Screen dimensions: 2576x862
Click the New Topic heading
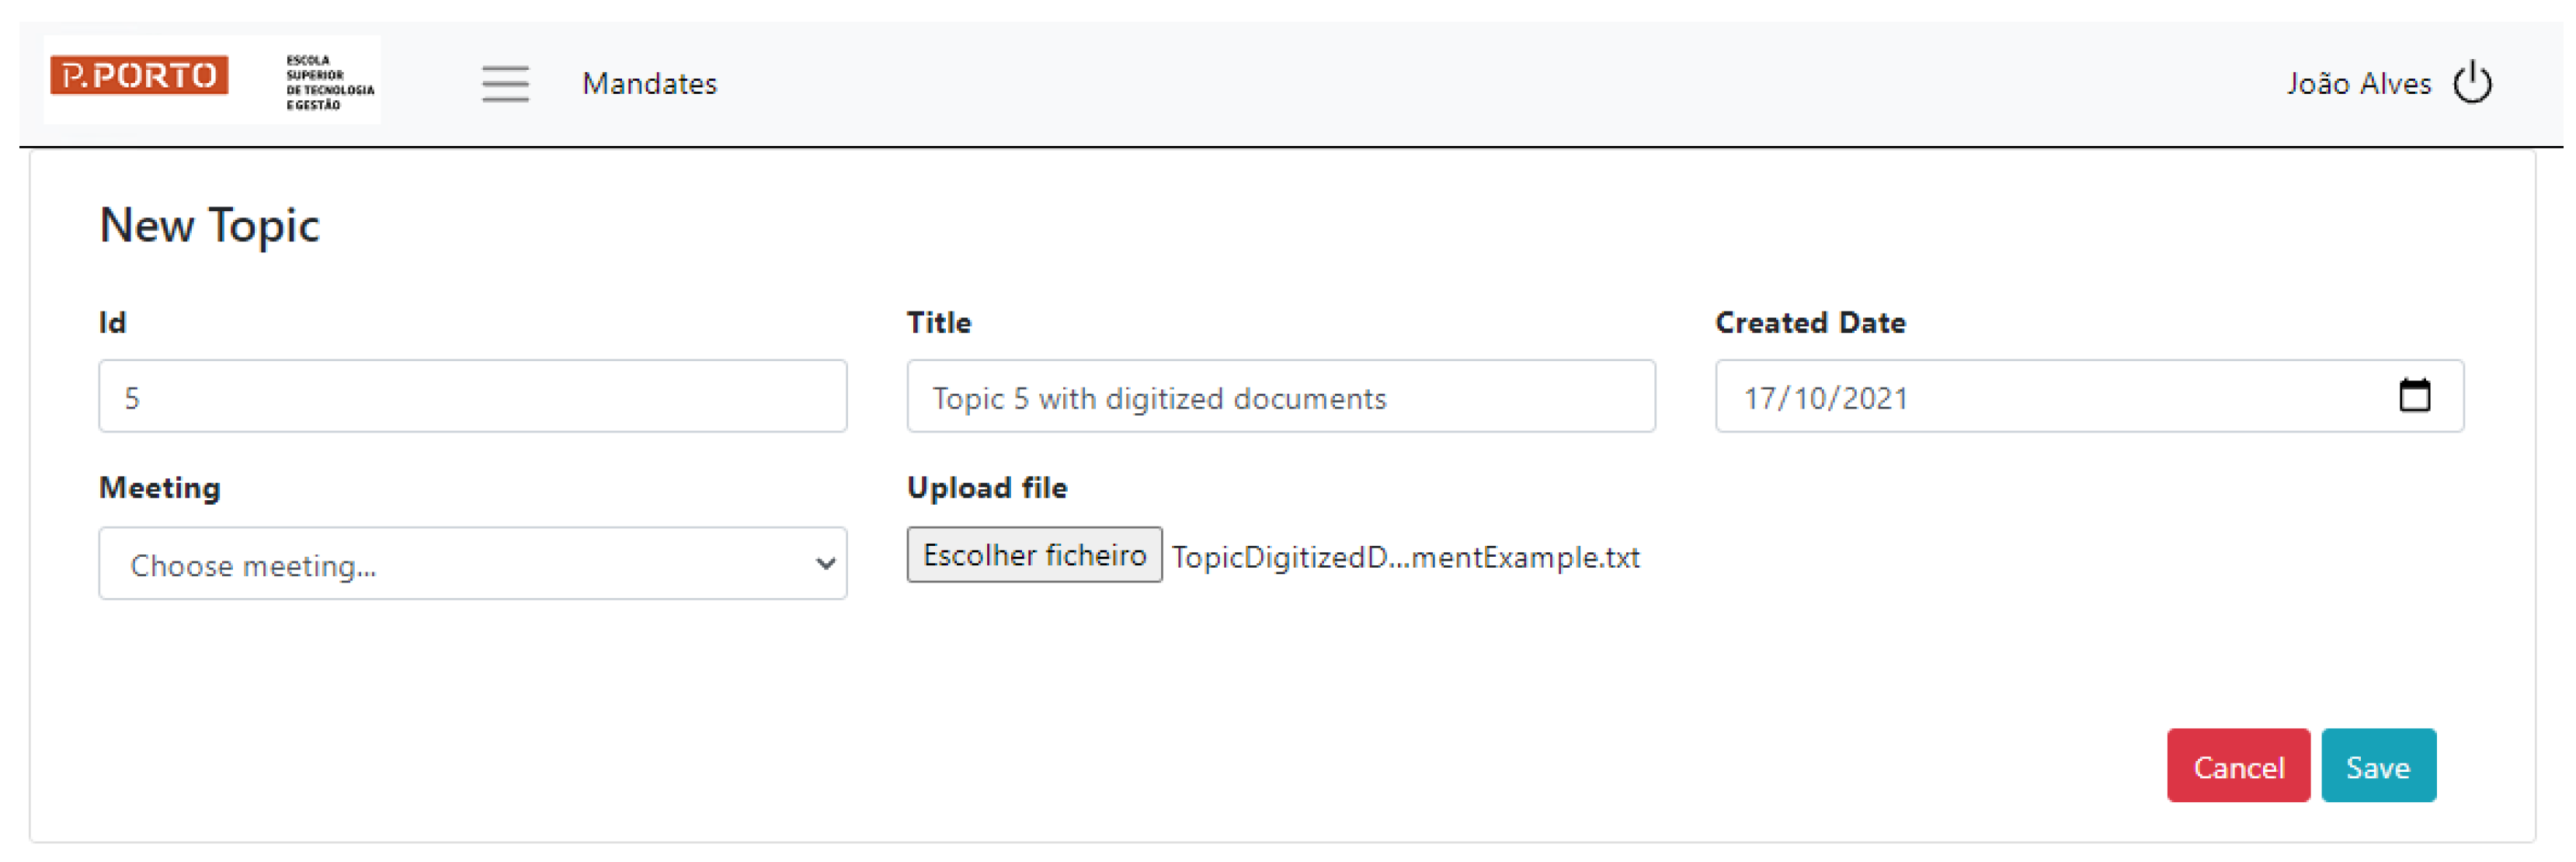pos(209,225)
